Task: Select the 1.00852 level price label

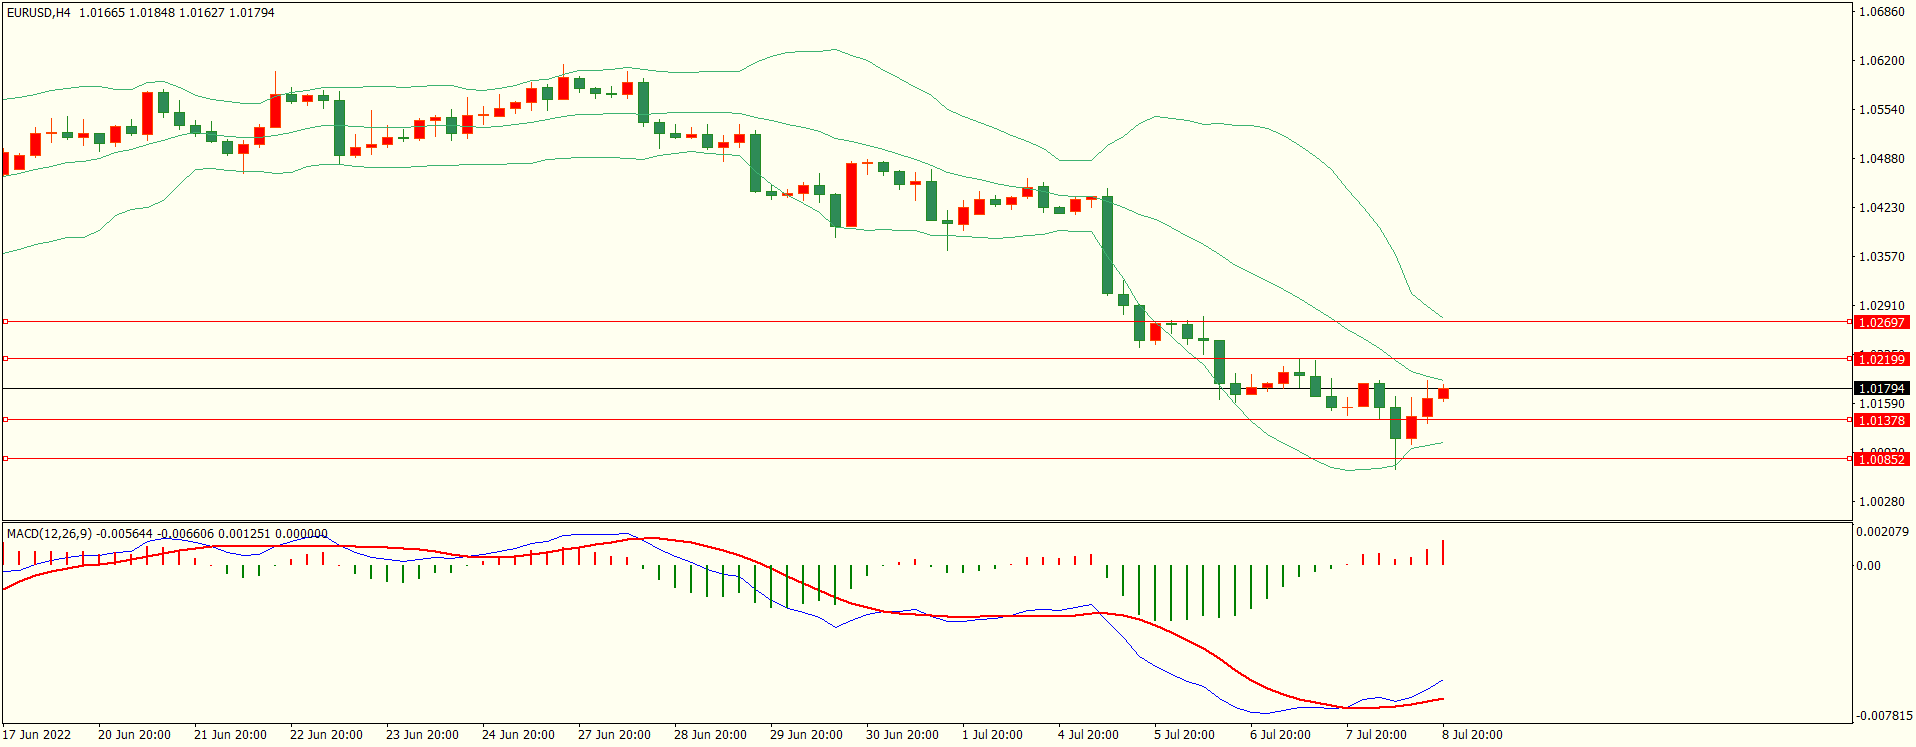Action: tap(1881, 459)
